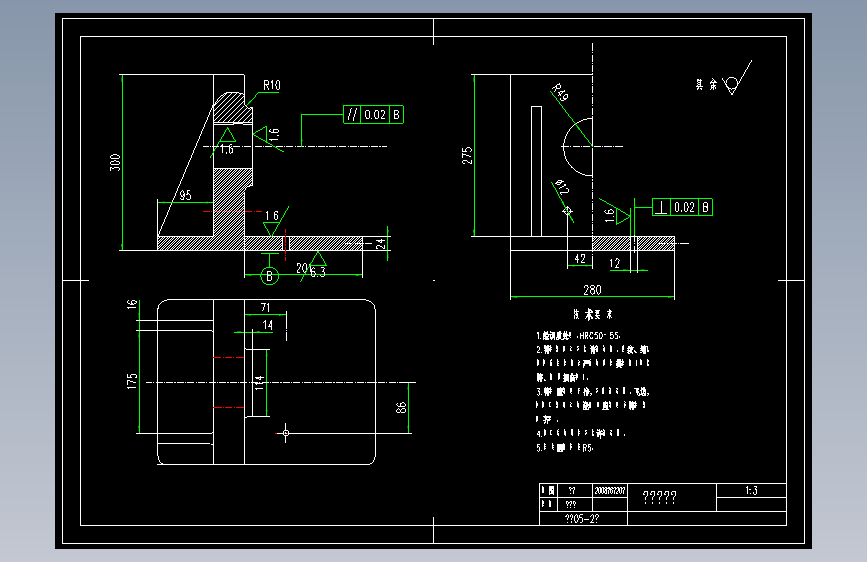Select the 300 vertical dimension text
The width and height of the screenshot is (867, 562).
(115, 163)
